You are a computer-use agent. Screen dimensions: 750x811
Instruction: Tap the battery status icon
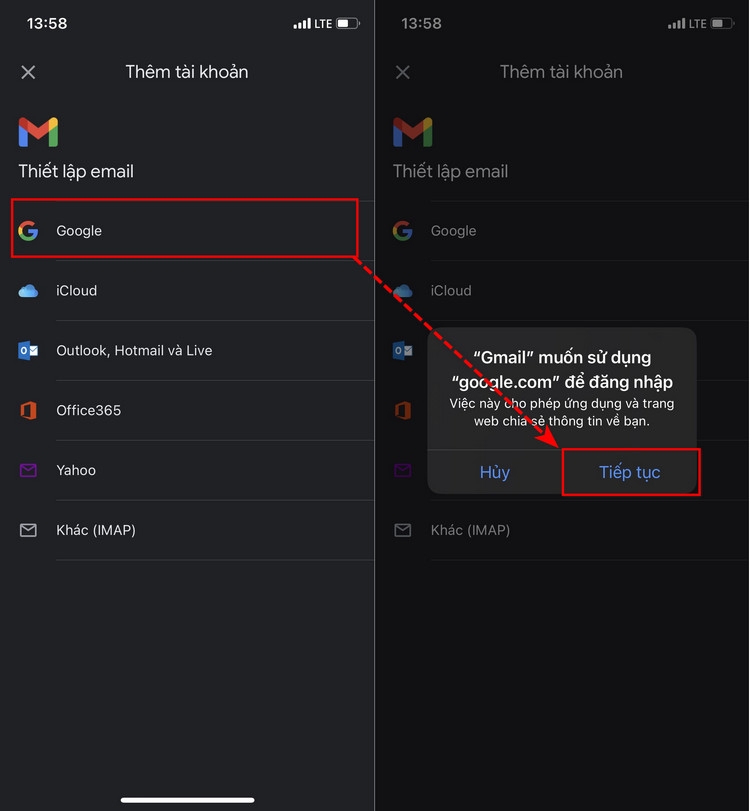(348, 22)
